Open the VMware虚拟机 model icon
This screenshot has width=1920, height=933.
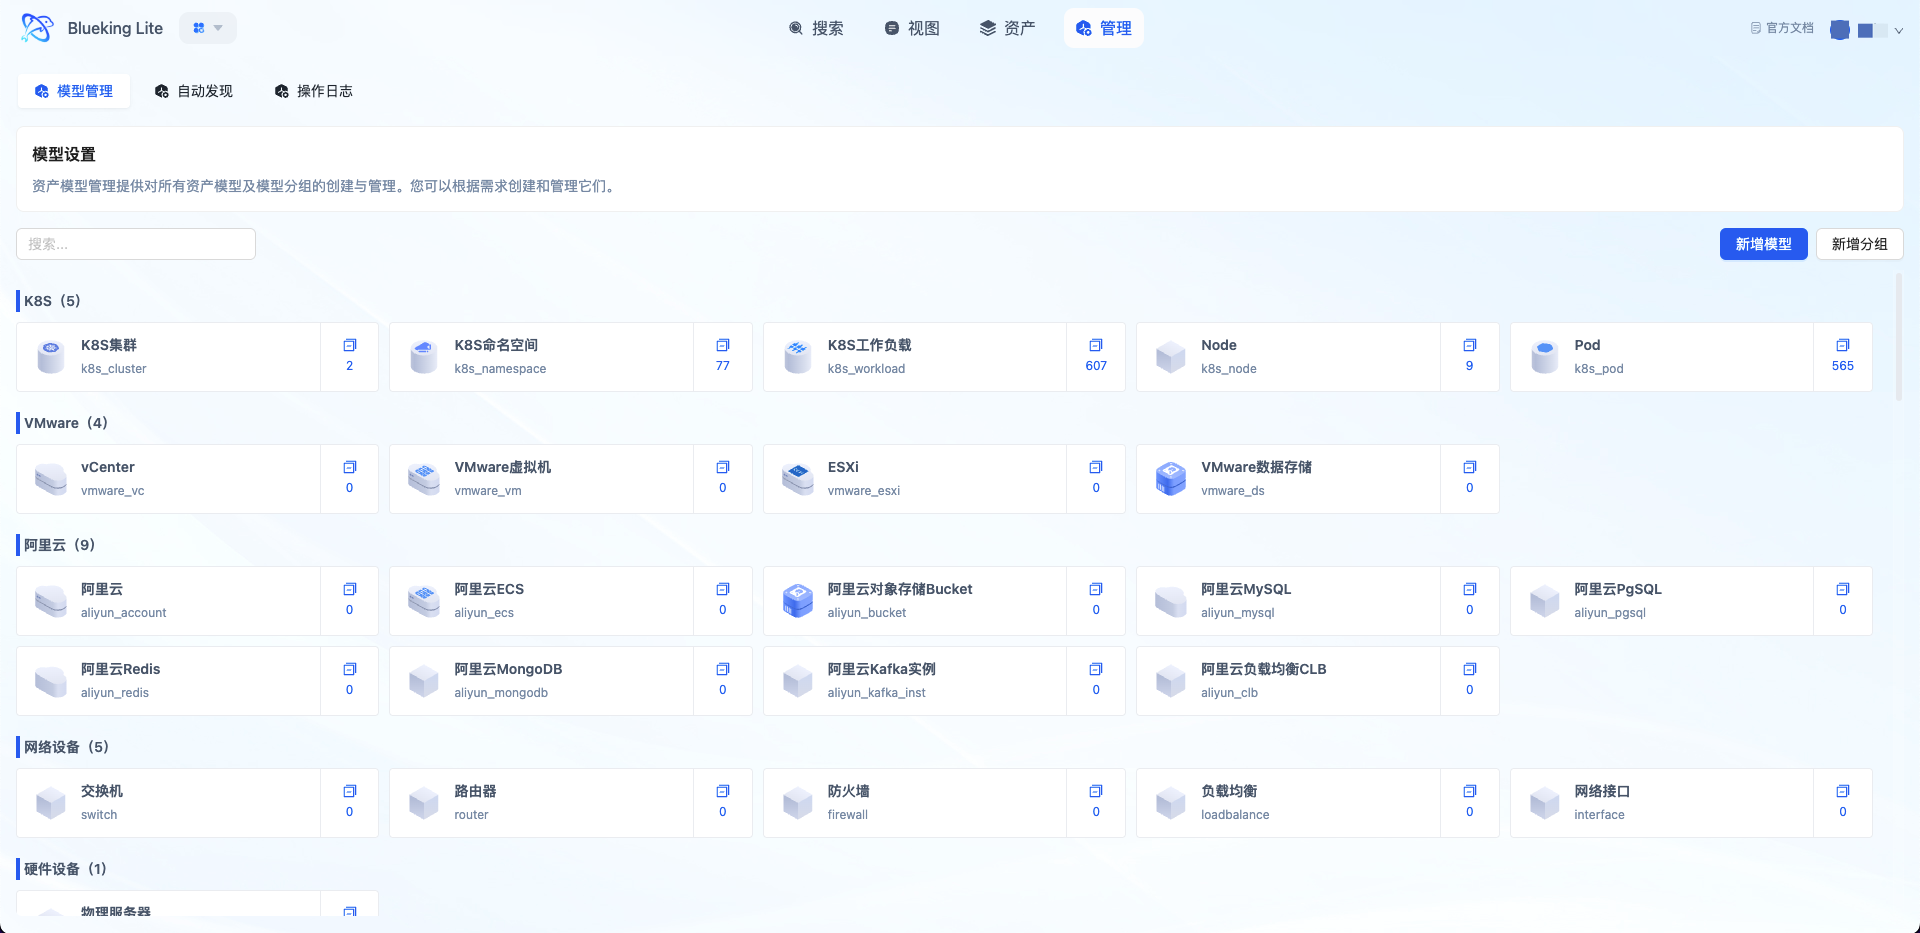click(424, 479)
